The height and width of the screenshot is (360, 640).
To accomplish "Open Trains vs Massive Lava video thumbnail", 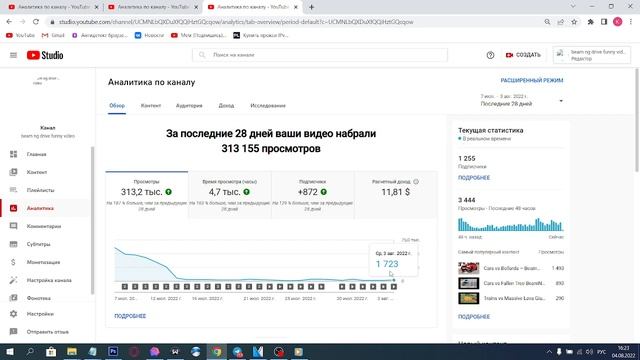I will 469,298.
